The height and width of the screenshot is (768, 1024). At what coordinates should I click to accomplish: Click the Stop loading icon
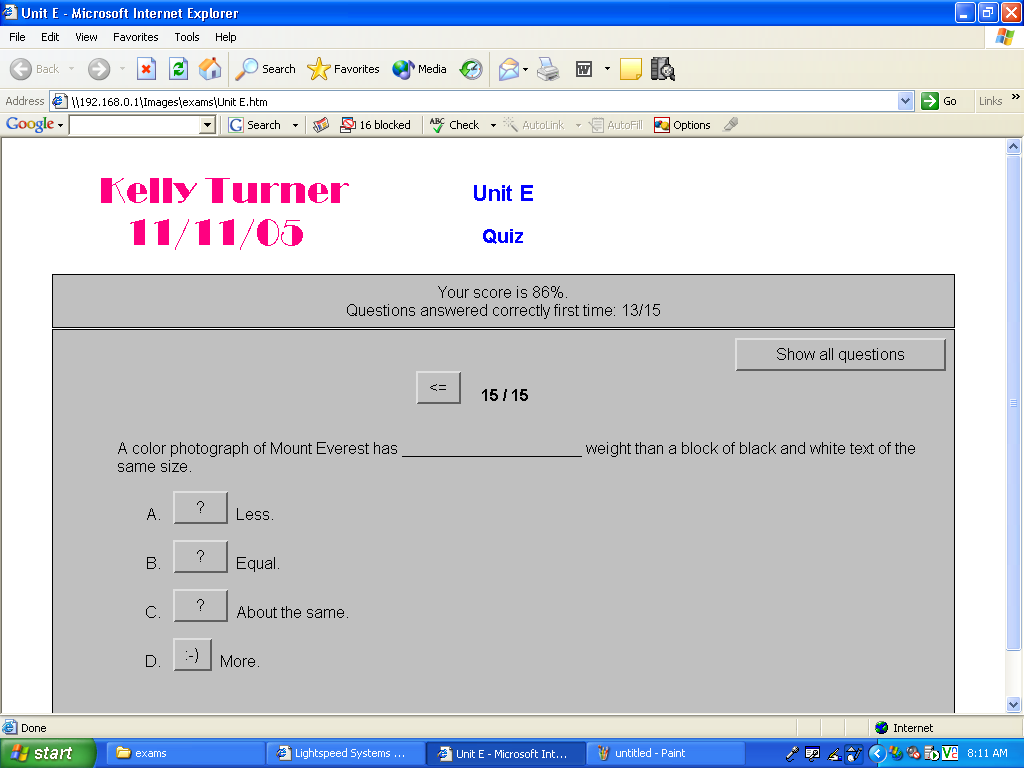[146, 69]
